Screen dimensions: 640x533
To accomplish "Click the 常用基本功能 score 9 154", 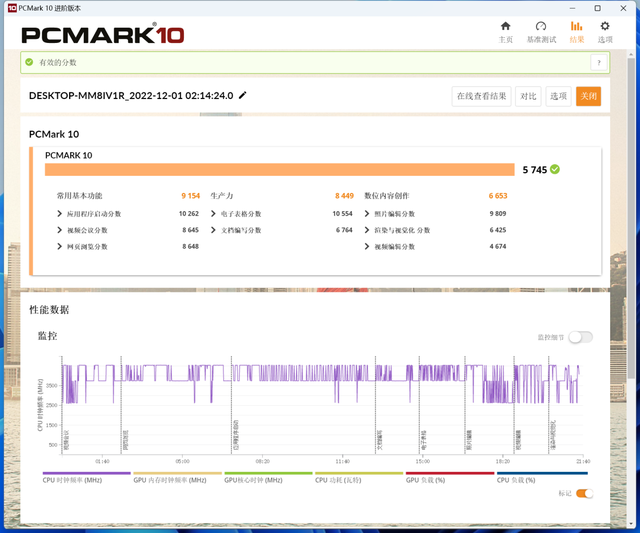I will pyautogui.click(x=191, y=196).
